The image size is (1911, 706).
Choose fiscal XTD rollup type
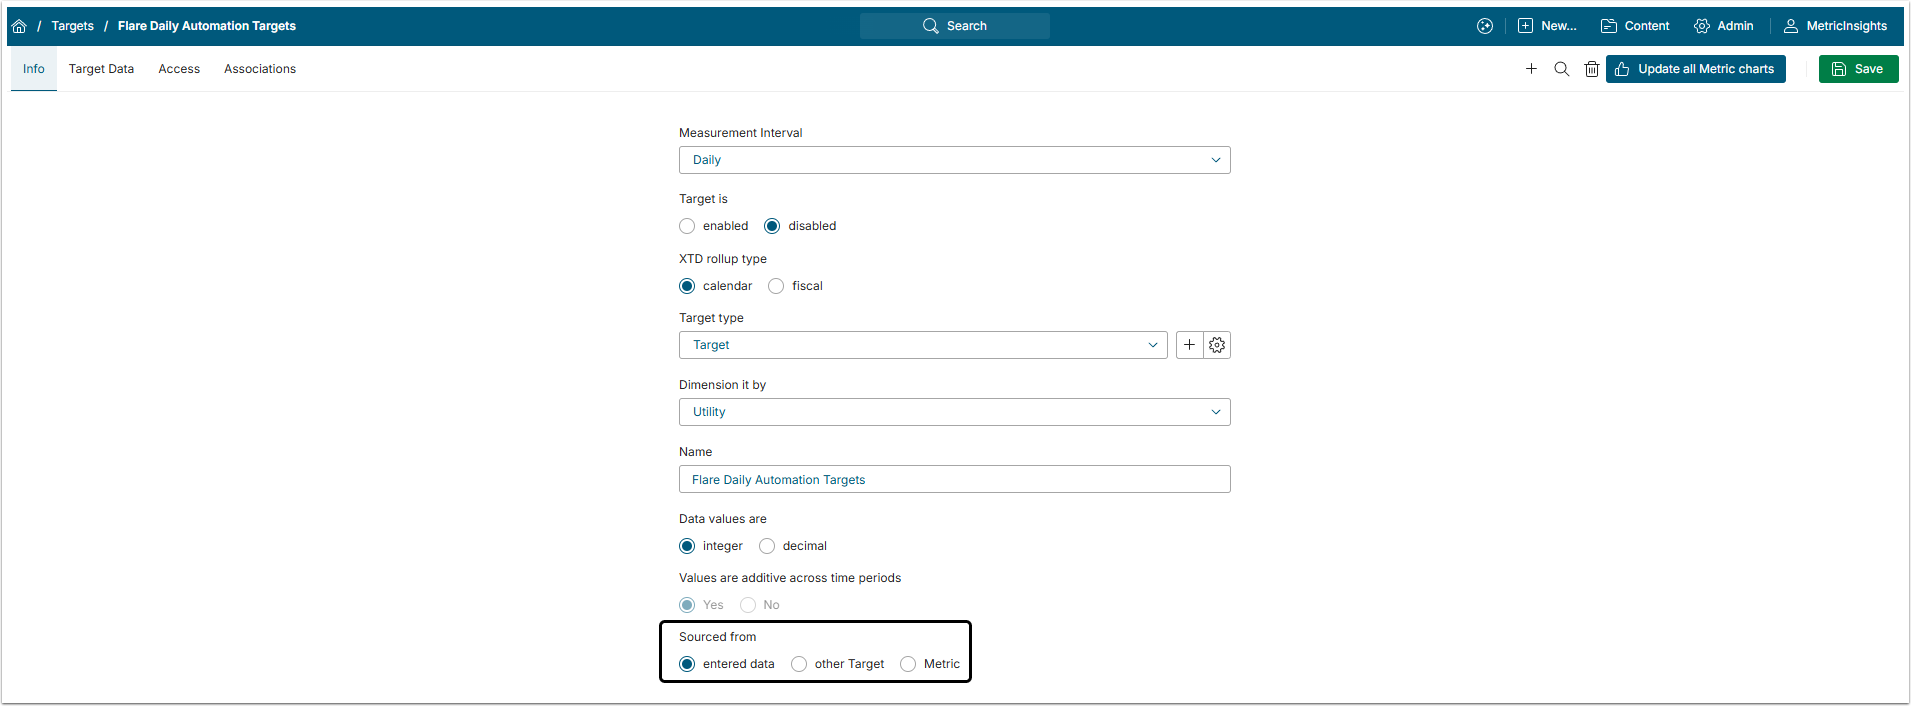pyautogui.click(x=776, y=286)
